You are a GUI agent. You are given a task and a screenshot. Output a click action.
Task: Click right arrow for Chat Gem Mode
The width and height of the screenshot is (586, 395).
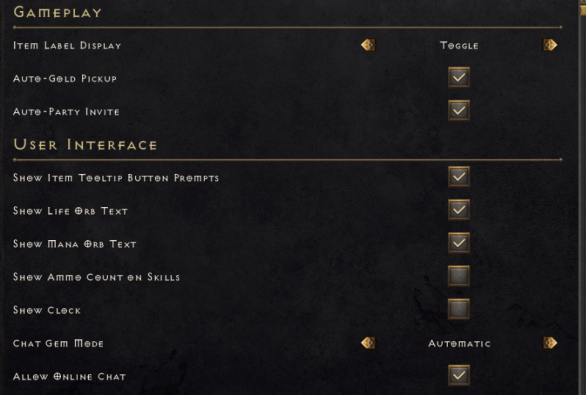click(550, 343)
